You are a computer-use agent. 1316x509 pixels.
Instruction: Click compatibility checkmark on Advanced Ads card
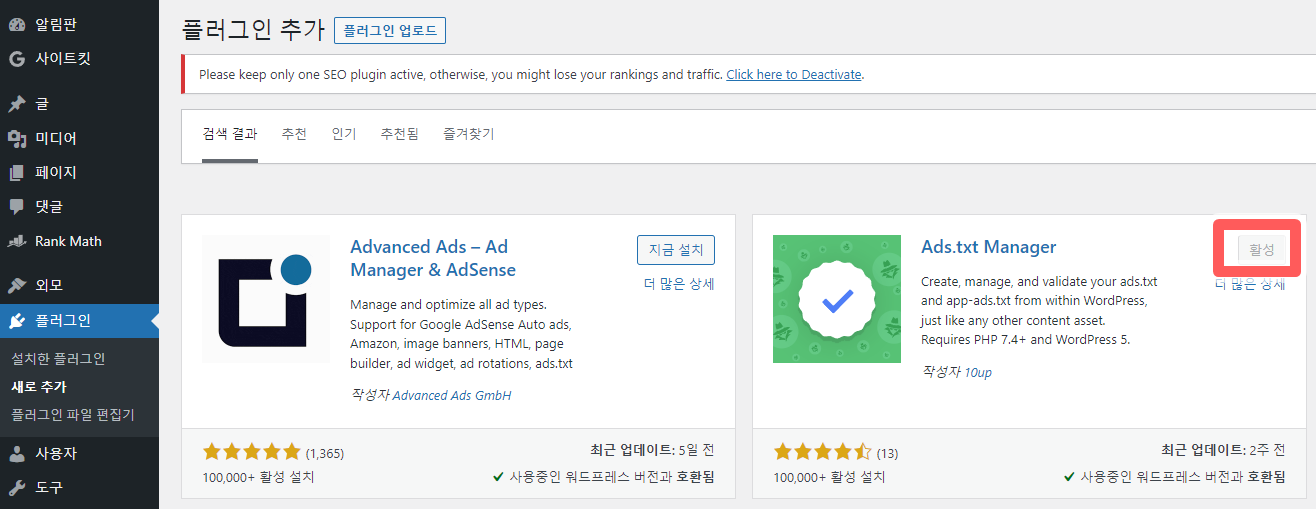coord(498,477)
